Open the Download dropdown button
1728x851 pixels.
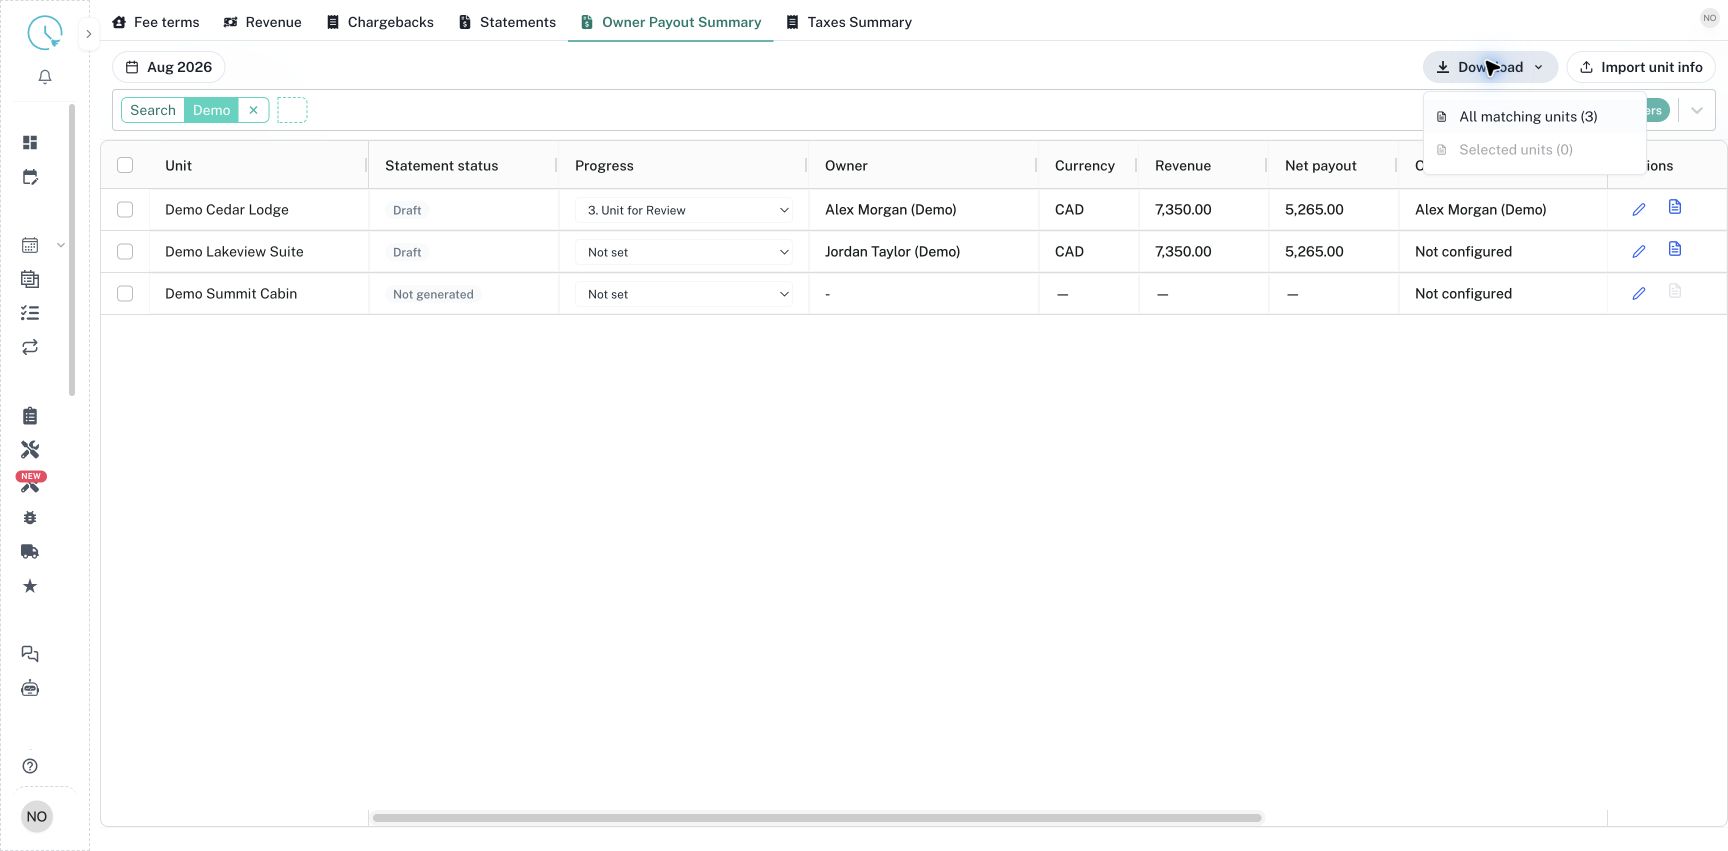click(x=1490, y=67)
